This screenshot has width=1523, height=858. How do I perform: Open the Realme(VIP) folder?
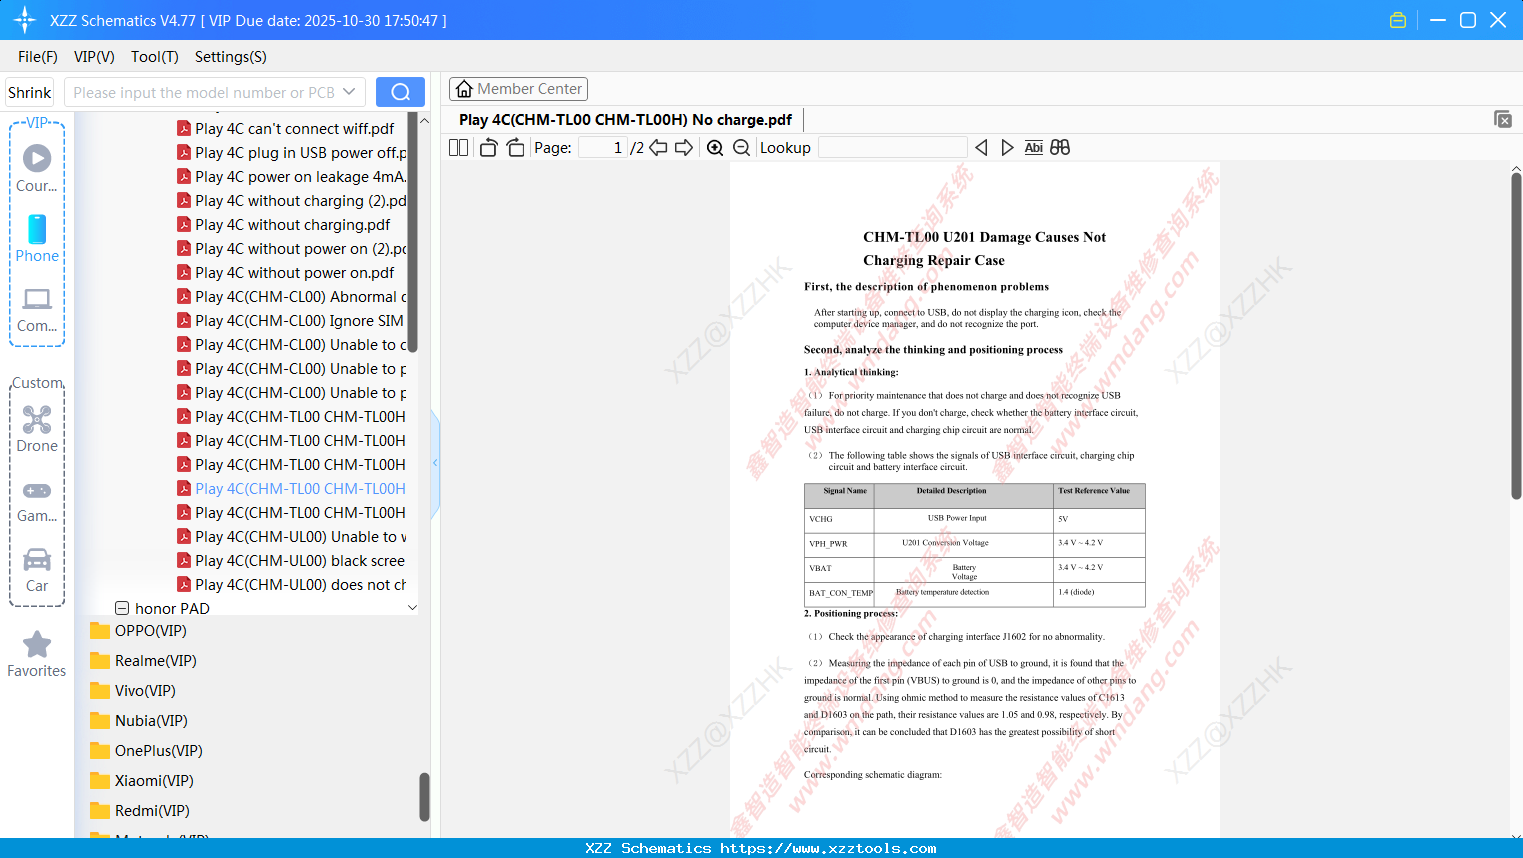click(144, 661)
